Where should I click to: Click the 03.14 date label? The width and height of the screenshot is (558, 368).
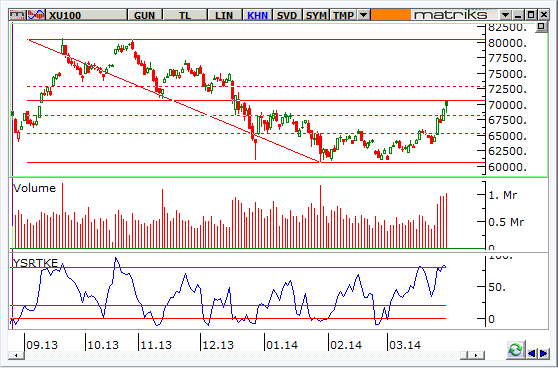click(x=405, y=345)
